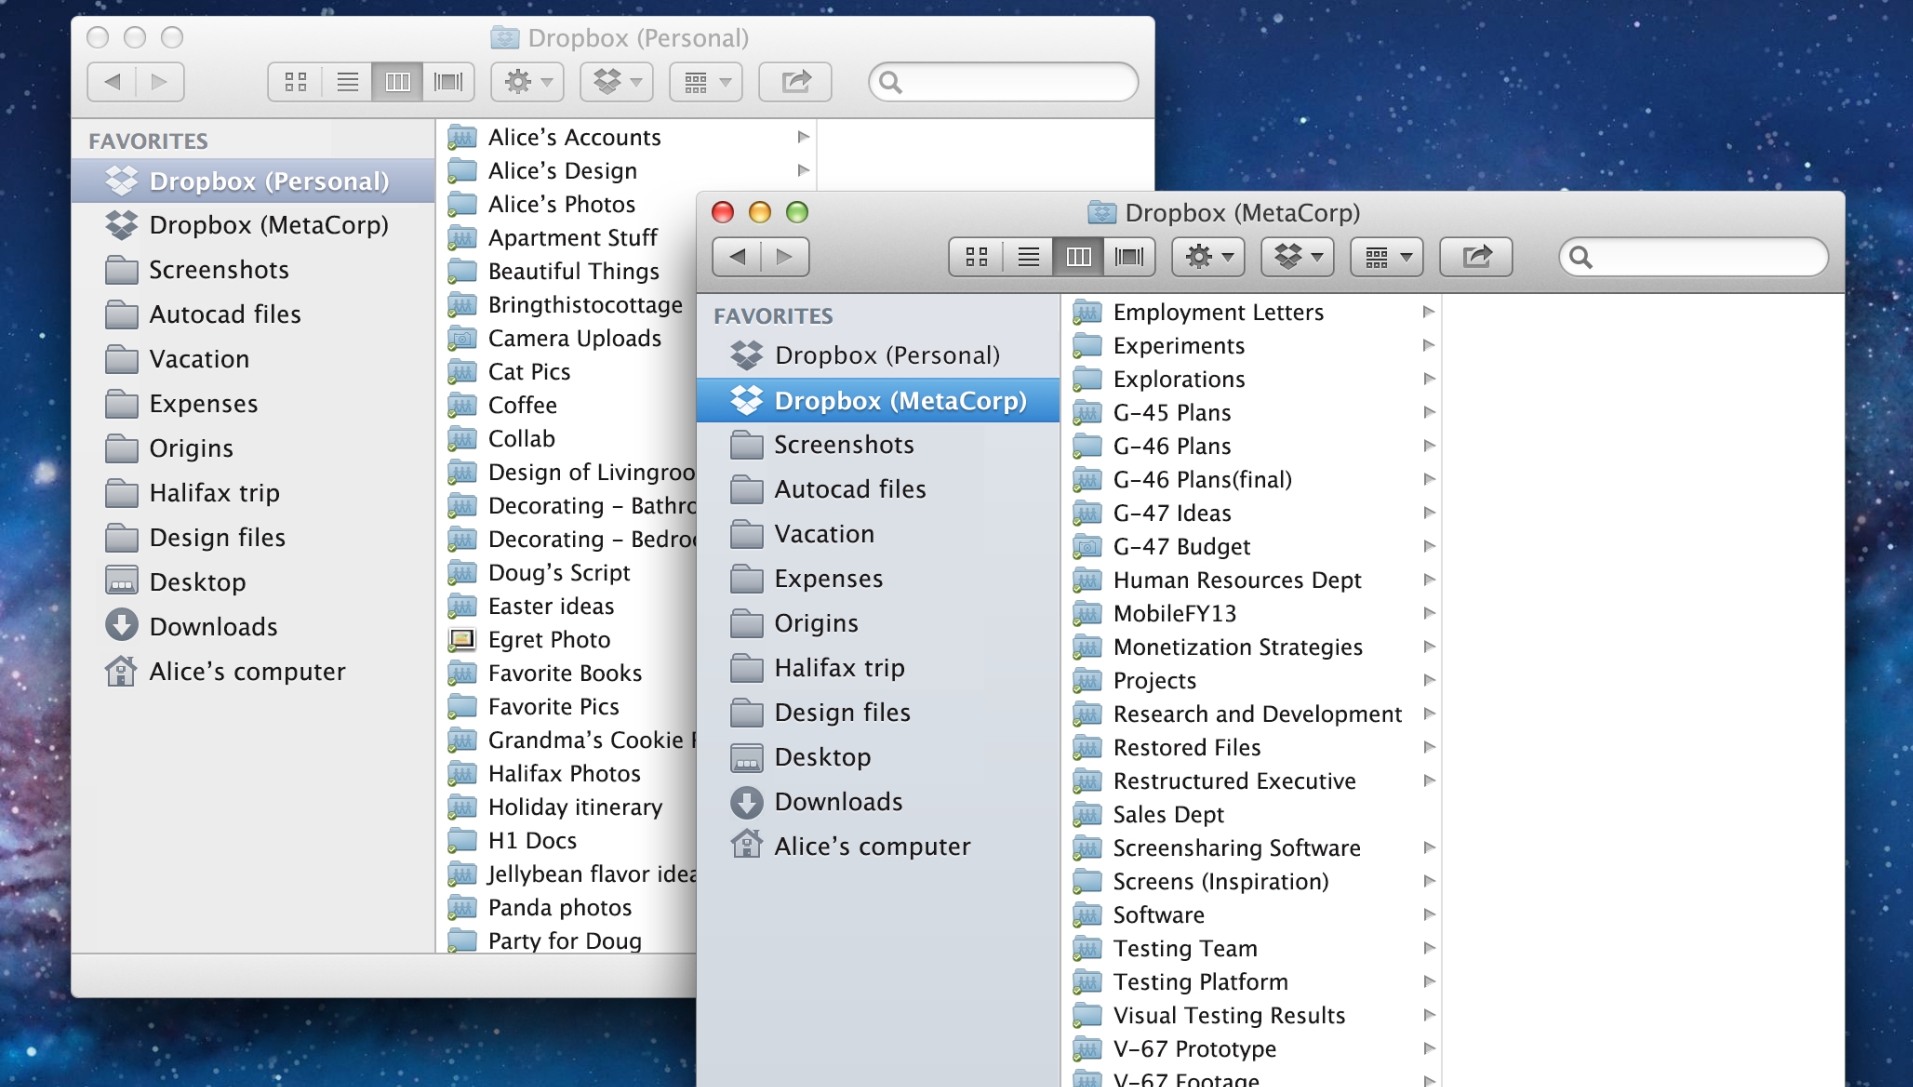The image size is (1913, 1087).
Task: Expand the Research and Development folder arrow
Action: (1429, 714)
